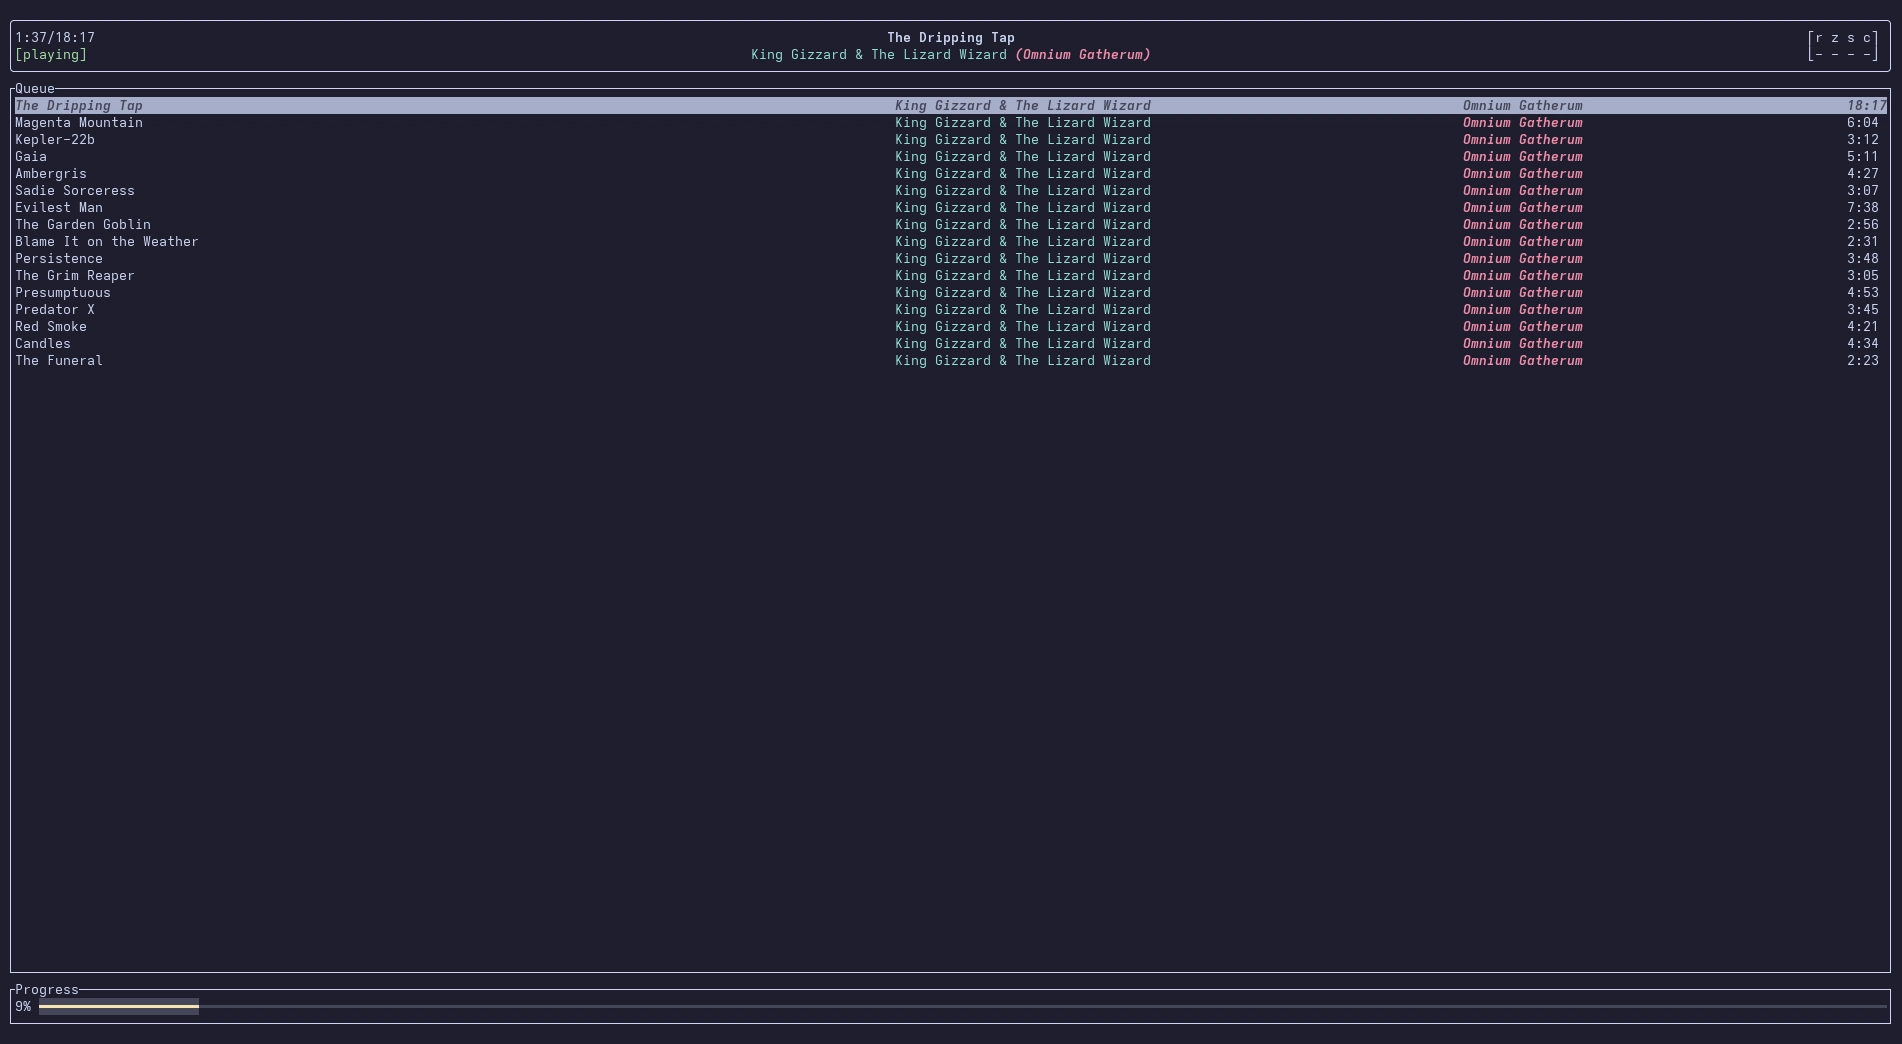Select Evilest Man track

click(950, 207)
